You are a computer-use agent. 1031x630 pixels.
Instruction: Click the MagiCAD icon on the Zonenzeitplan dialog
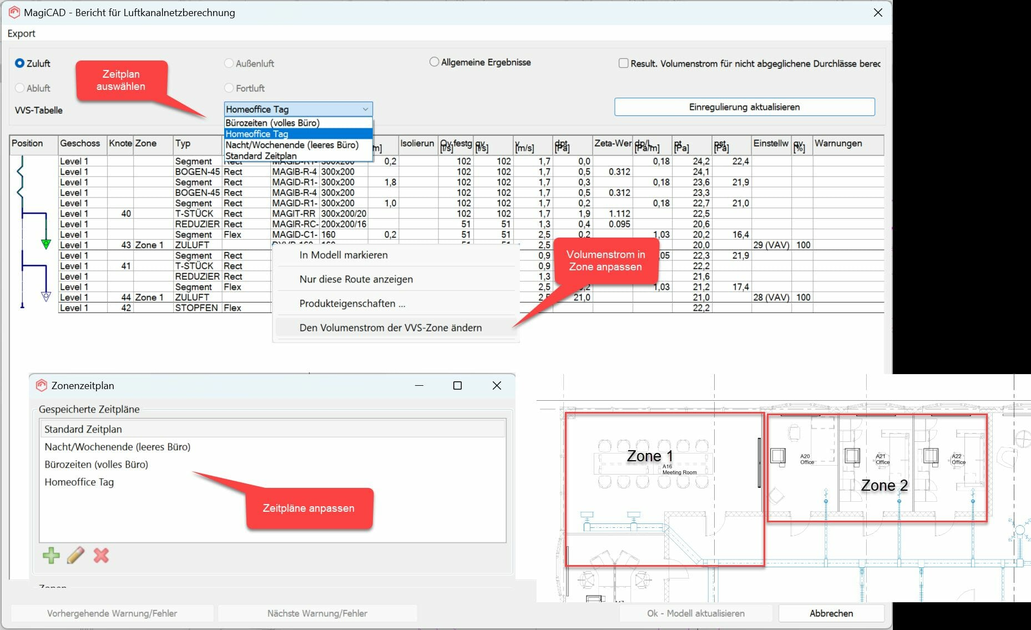point(39,385)
